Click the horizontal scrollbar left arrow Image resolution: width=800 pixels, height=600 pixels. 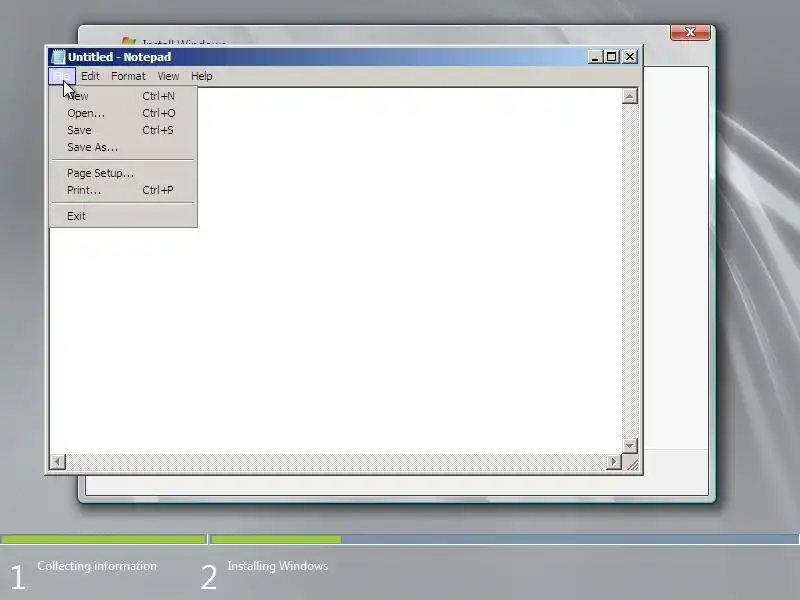(x=58, y=462)
